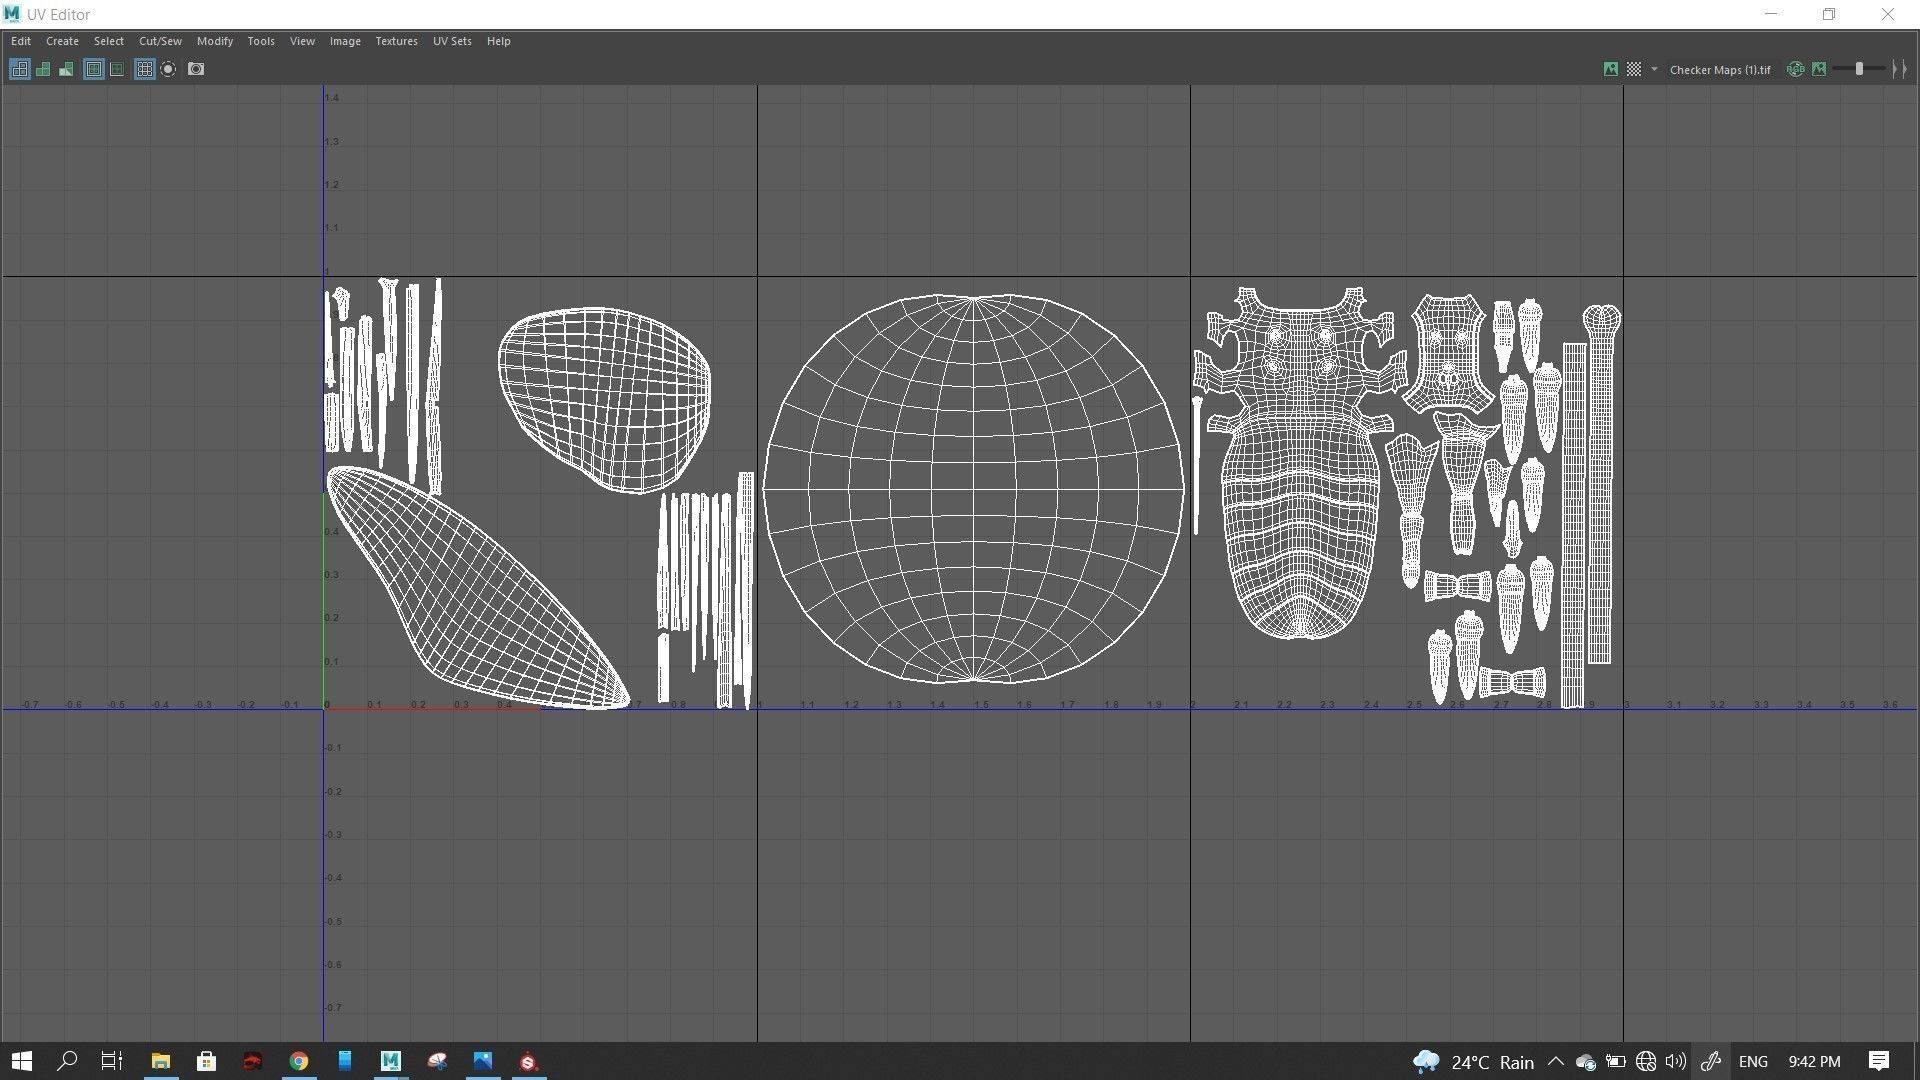Click the checkered pattern tile icon

coord(1633,69)
